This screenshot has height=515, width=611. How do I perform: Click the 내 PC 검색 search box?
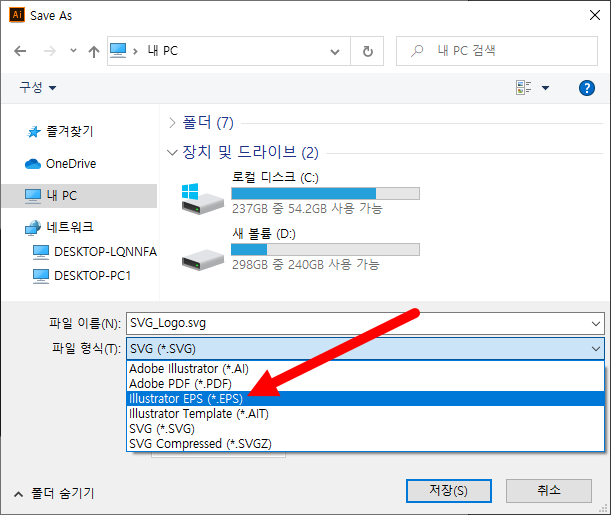point(497,51)
